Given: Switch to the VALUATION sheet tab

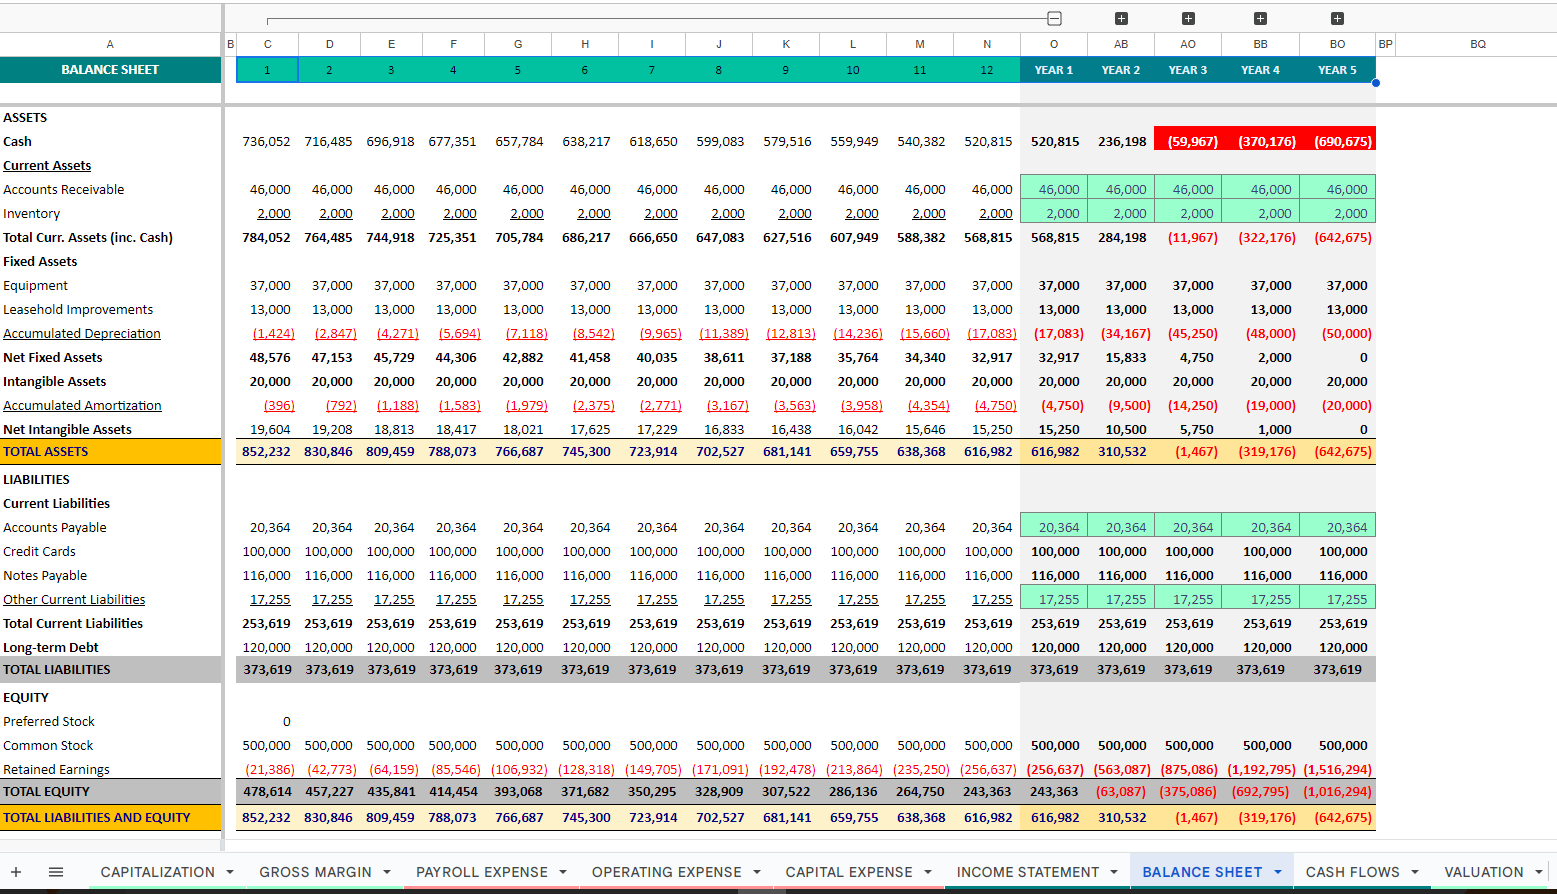Looking at the screenshot, I should point(1483,872).
